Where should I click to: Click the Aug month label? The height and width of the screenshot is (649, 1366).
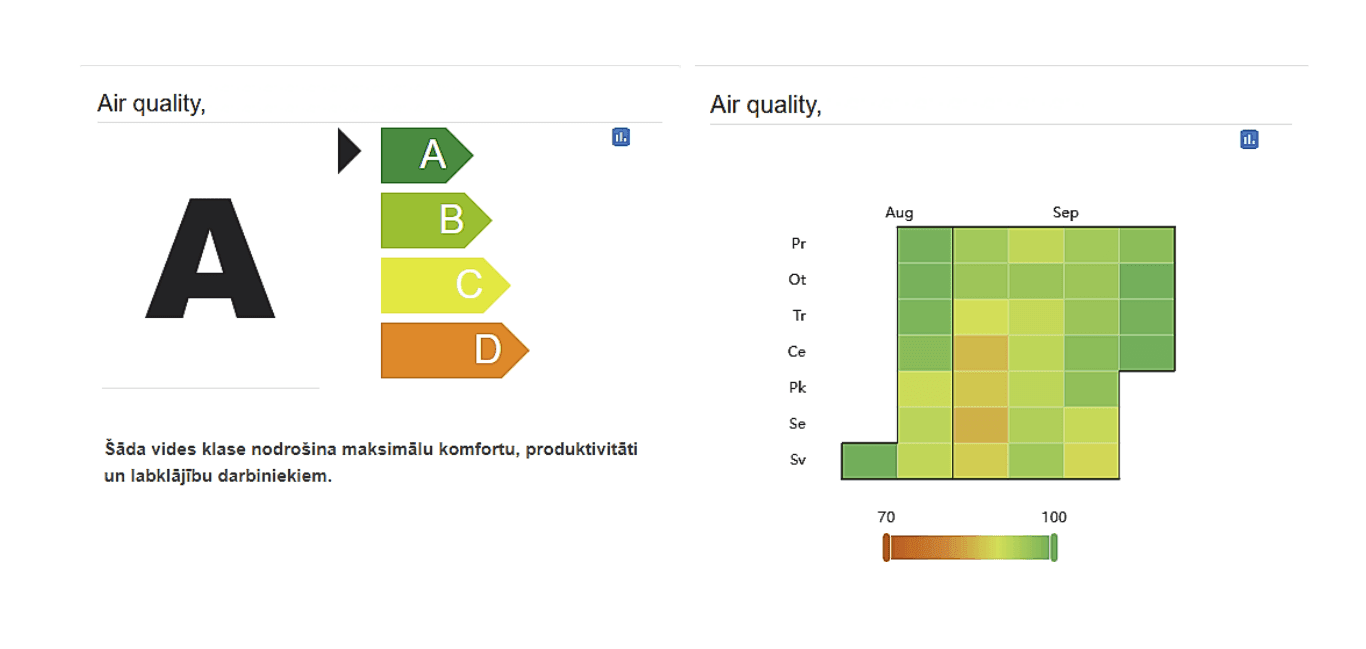pyautogui.click(x=899, y=213)
